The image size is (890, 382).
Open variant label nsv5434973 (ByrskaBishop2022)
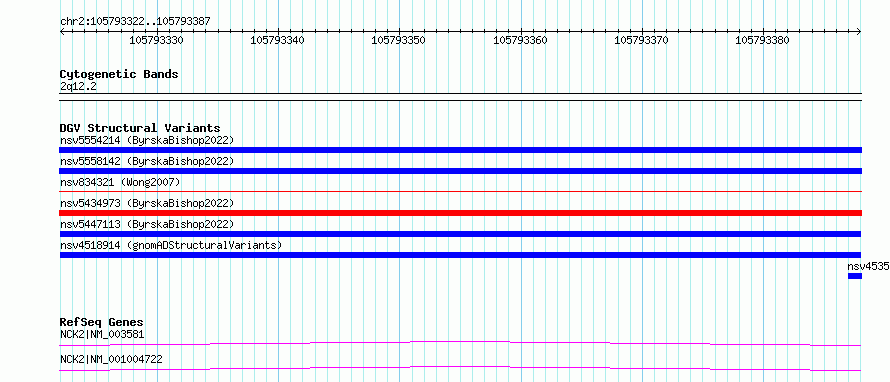pyautogui.click(x=146, y=203)
